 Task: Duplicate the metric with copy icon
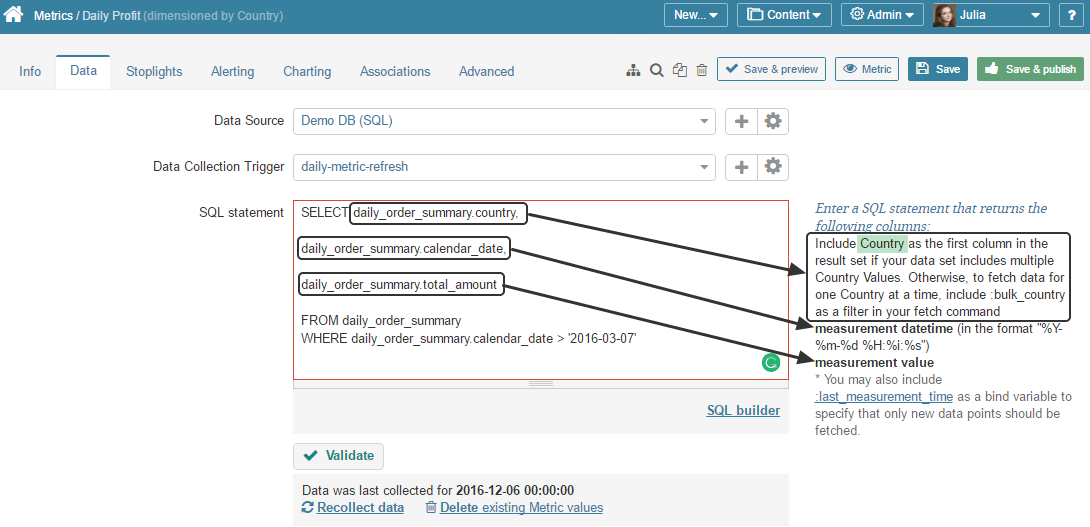(x=680, y=70)
